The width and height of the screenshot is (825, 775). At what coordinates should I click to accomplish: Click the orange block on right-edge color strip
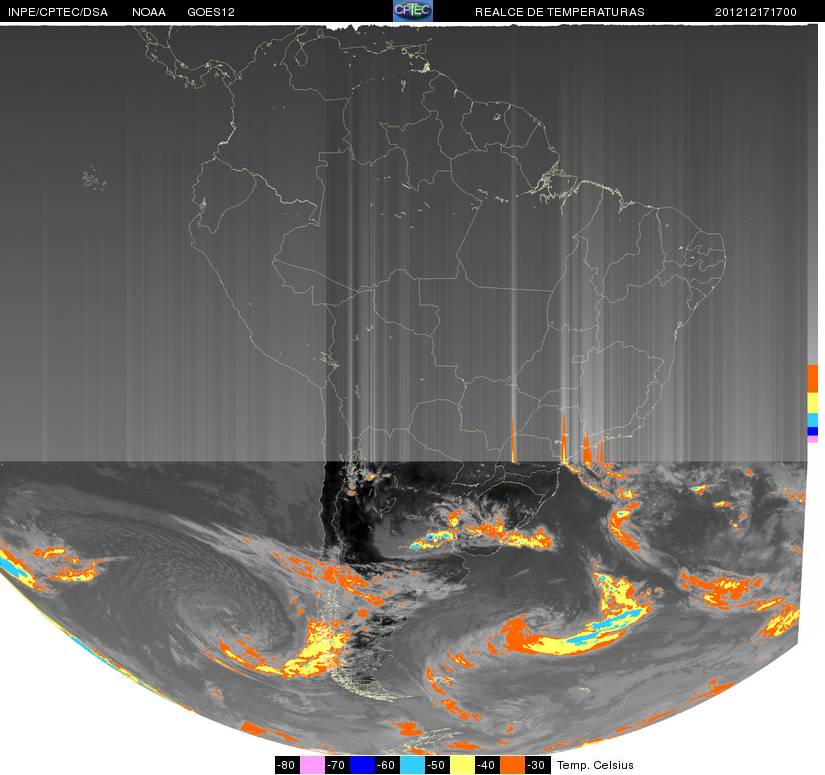(812, 378)
